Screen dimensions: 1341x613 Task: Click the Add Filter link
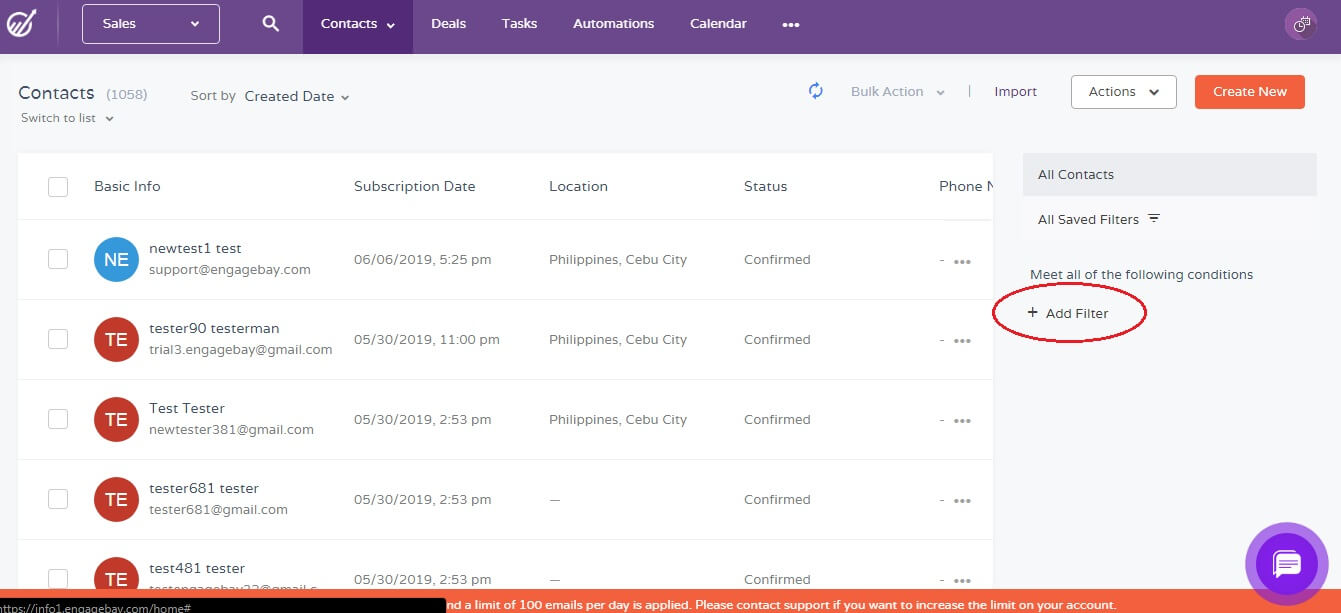[x=1068, y=313]
